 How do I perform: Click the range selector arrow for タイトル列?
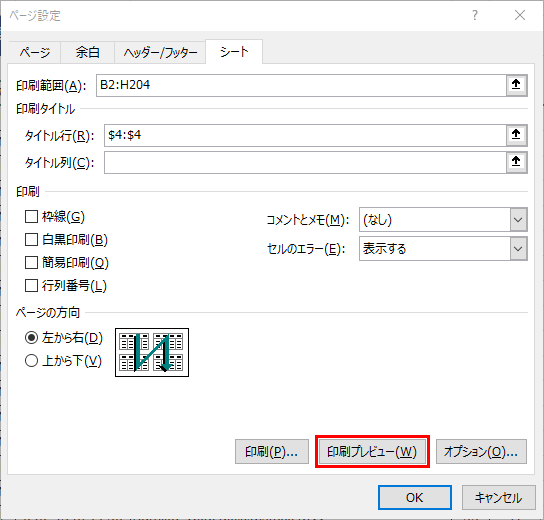516,162
